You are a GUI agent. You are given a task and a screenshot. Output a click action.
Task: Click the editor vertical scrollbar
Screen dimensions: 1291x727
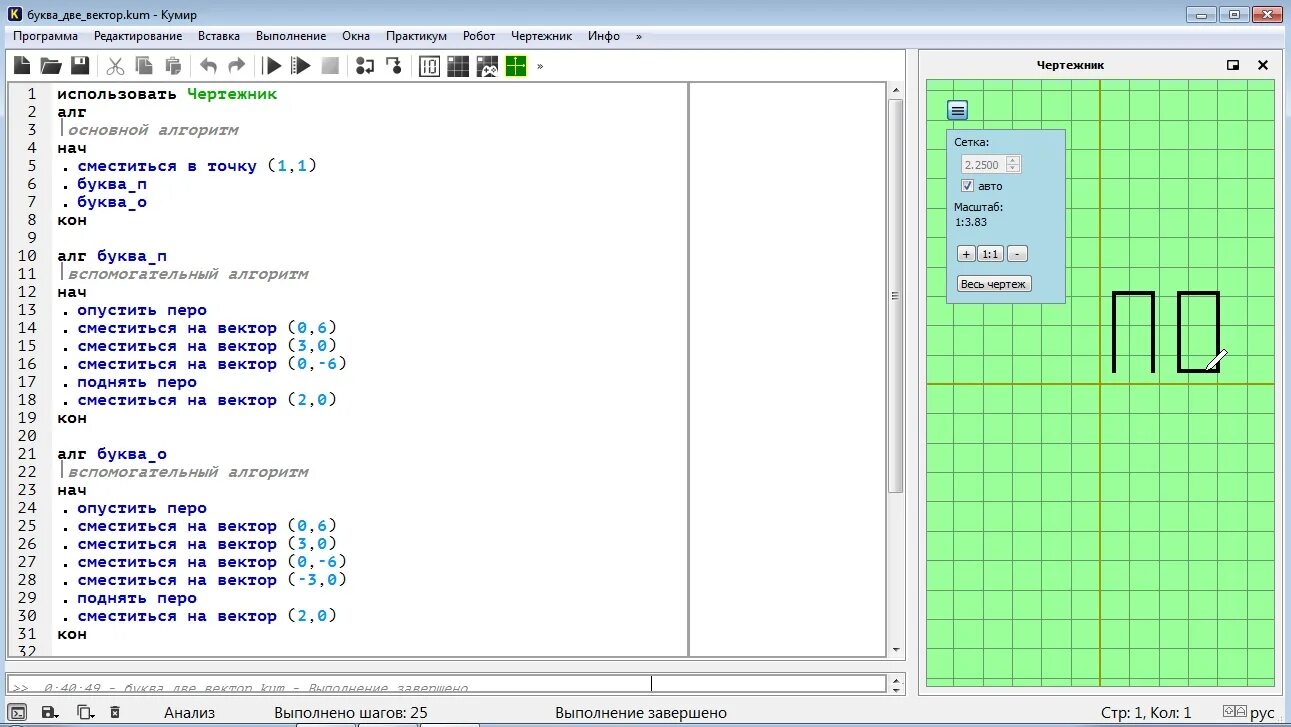[x=895, y=369]
